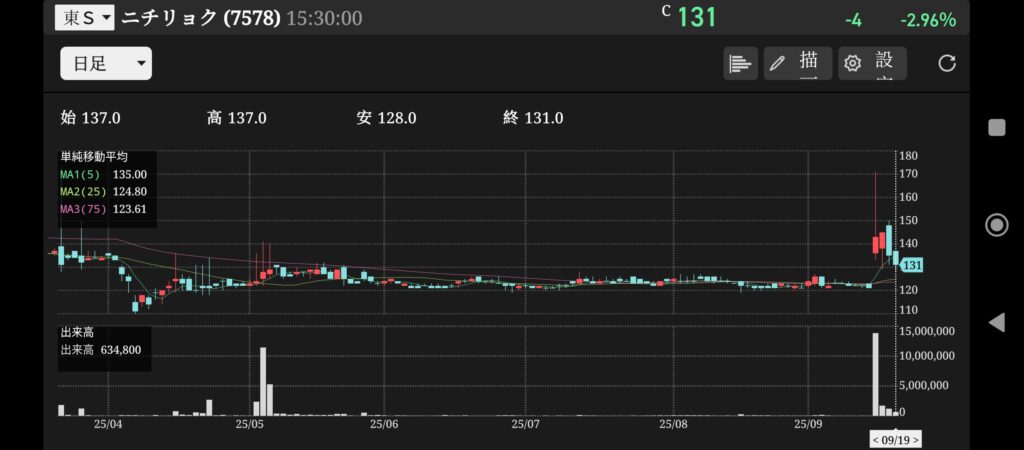This screenshot has height=450, width=1024.
Task: Expand the 東S market dropdown
Action: [x=85, y=17]
